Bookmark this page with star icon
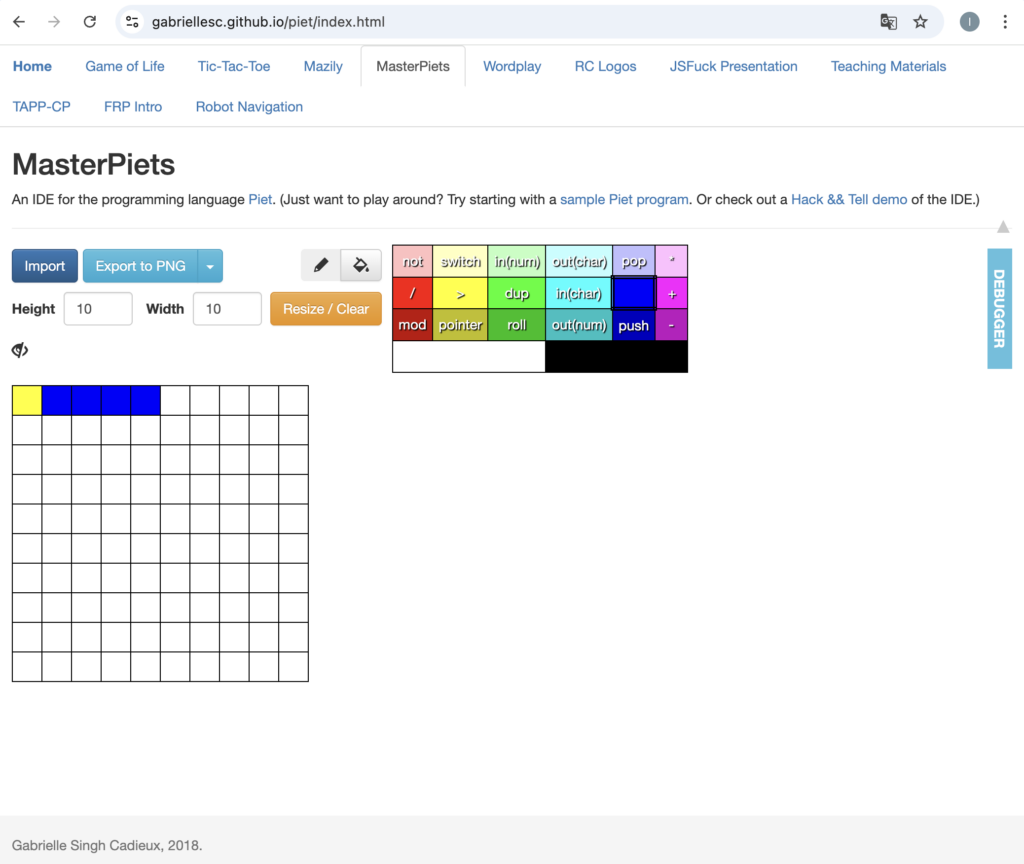The width and height of the screenshot is (1024, 864). pos(920,22)
